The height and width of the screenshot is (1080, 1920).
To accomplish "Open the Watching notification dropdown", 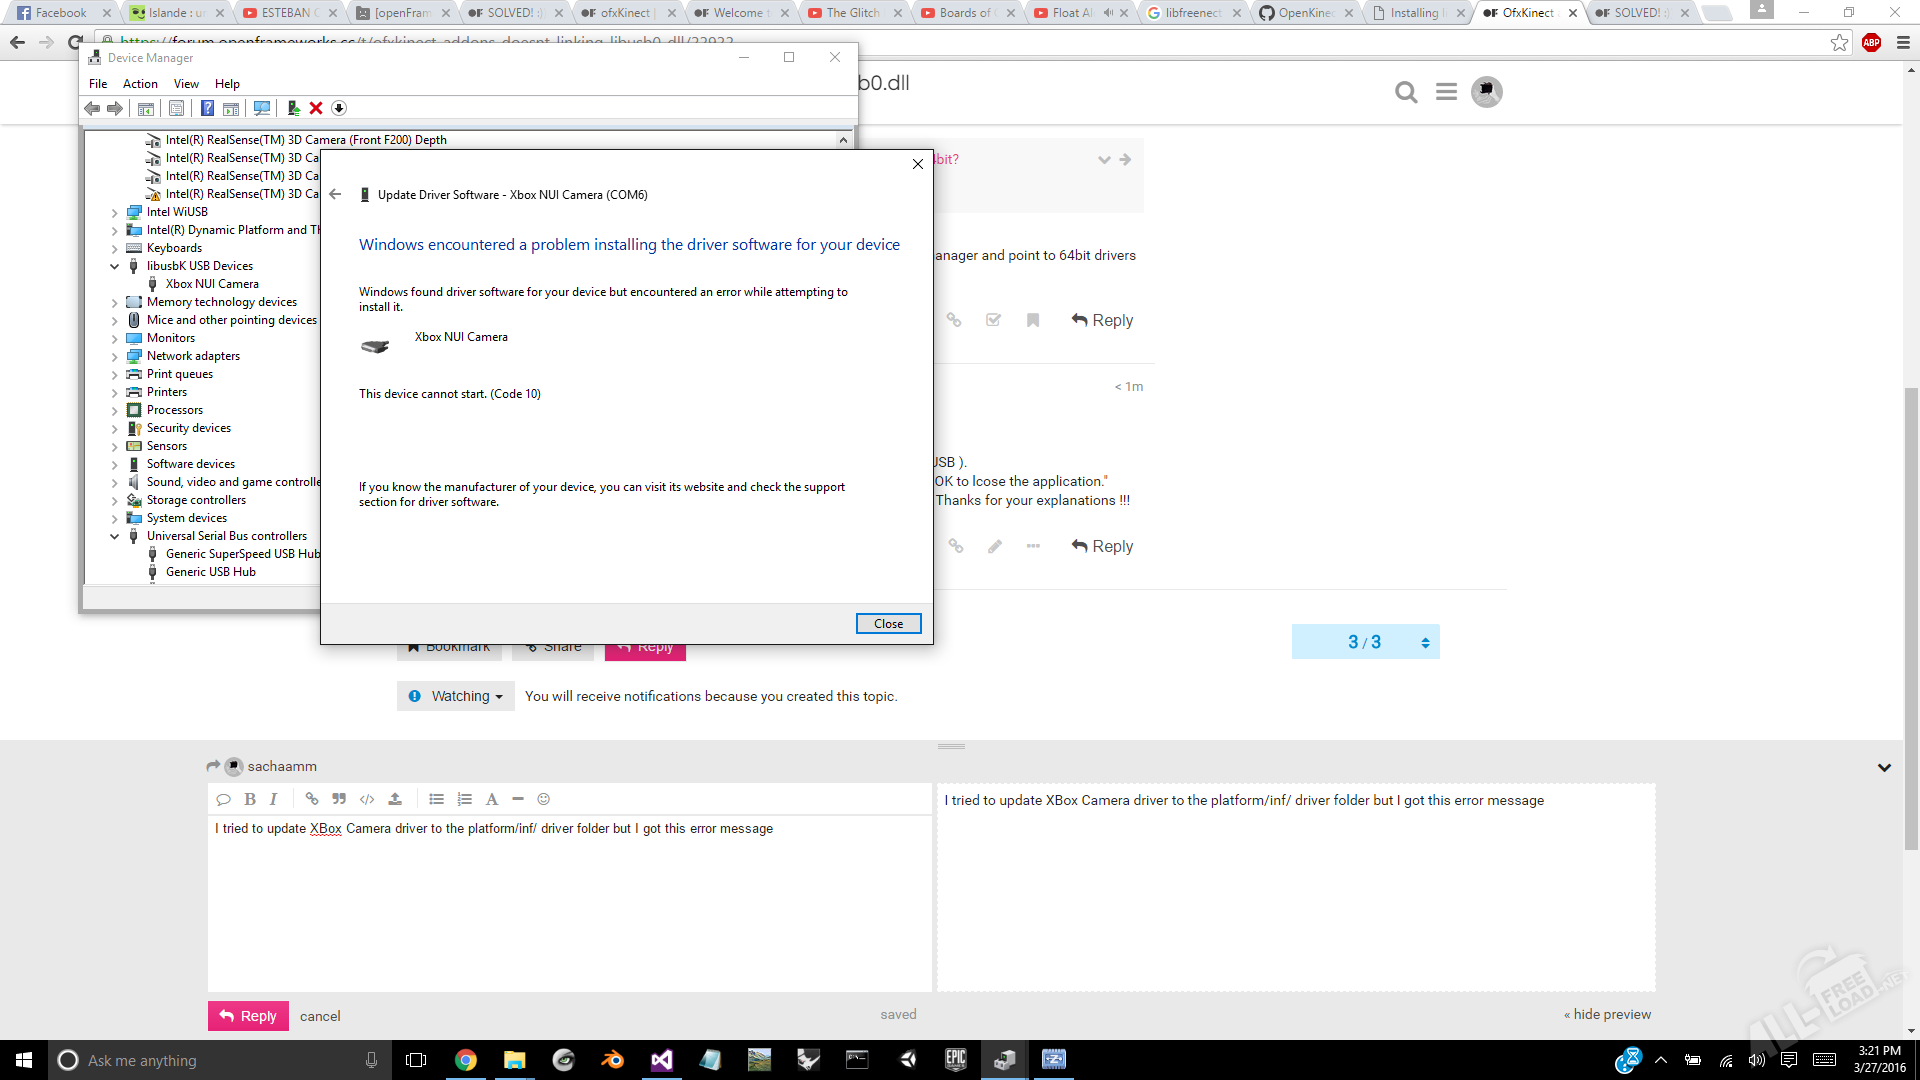I will [456, 696].
